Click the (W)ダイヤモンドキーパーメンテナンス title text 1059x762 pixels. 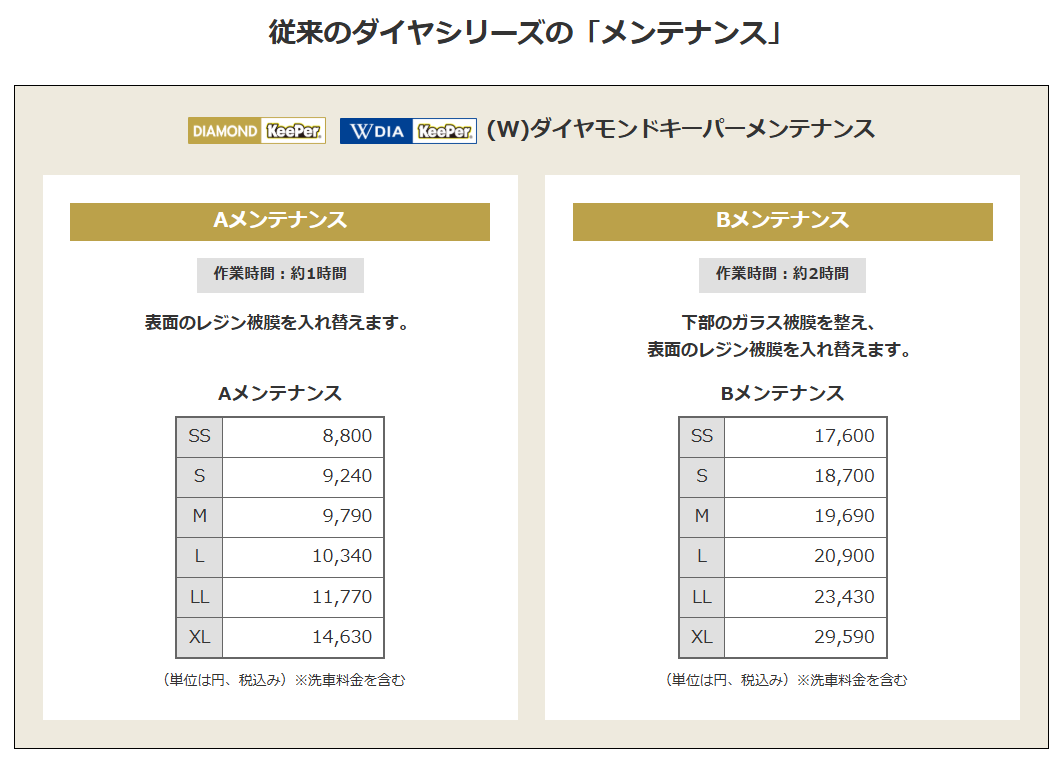coord(681,128)
